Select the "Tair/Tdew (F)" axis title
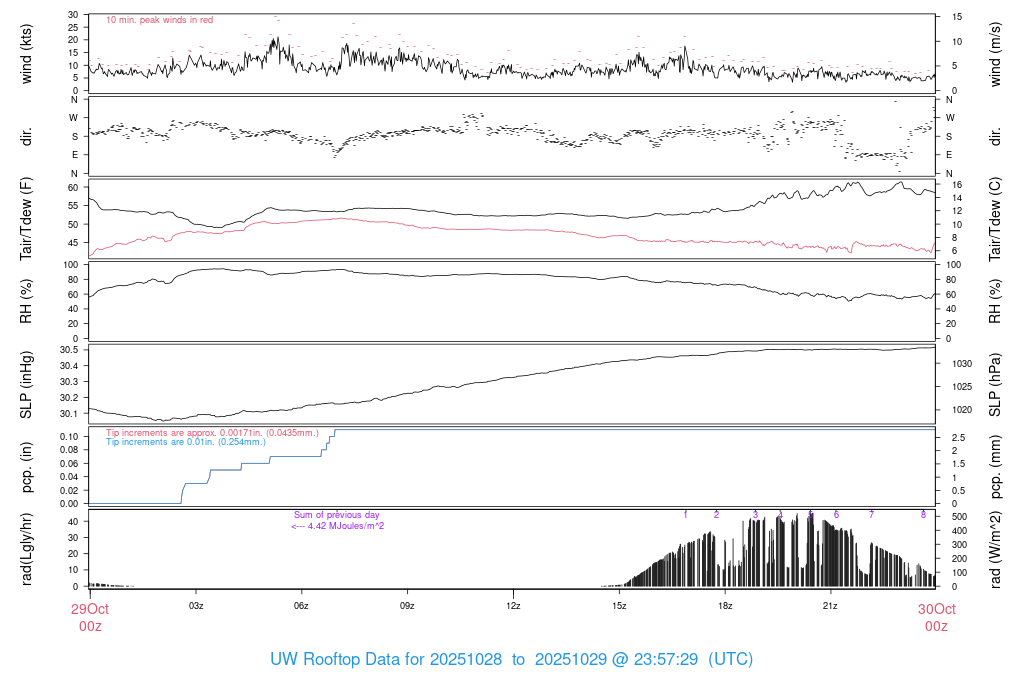The image size is (1024, 700). point(28,218)
